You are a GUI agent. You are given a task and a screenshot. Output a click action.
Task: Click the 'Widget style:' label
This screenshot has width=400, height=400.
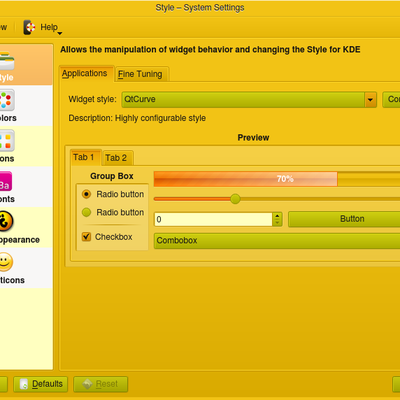[x=92, y=99]
